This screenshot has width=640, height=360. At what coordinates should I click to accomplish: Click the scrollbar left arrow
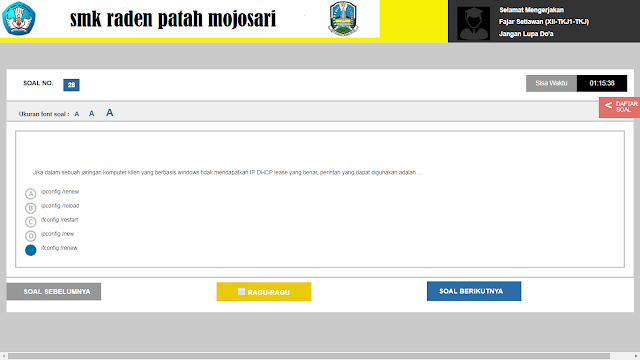pyautogui.click(x=4, y=356)
